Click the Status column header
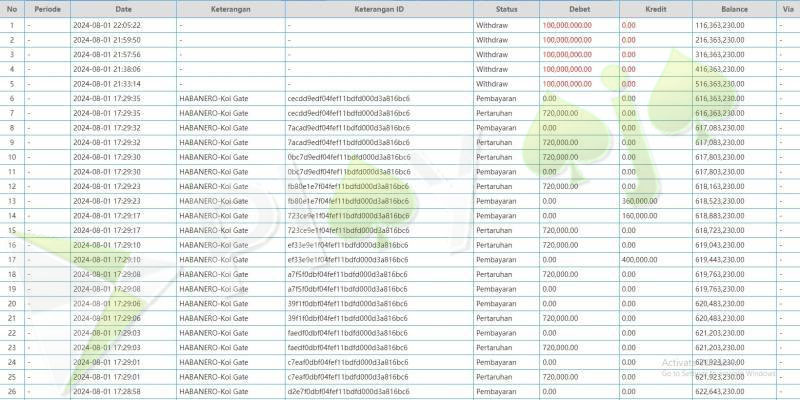The height and width of the screenshot is (400, 800). tap(506, 8)
